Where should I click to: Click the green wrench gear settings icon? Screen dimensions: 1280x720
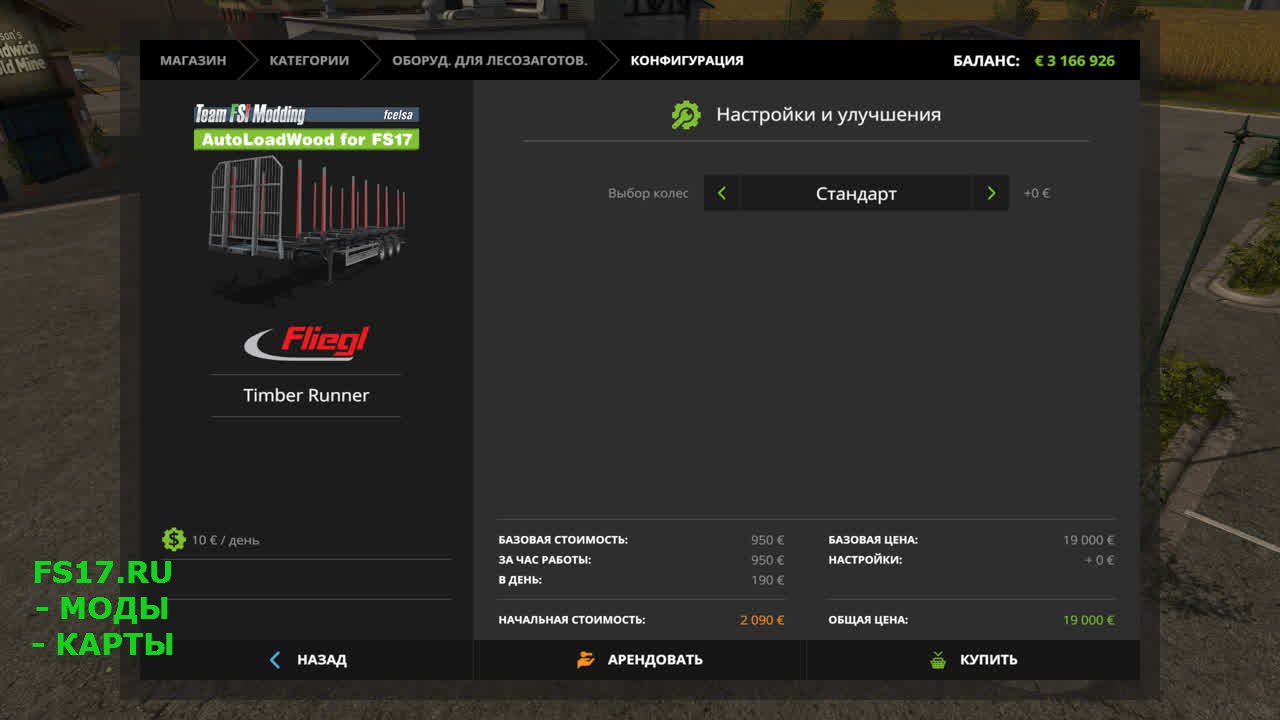click(686, 115)
